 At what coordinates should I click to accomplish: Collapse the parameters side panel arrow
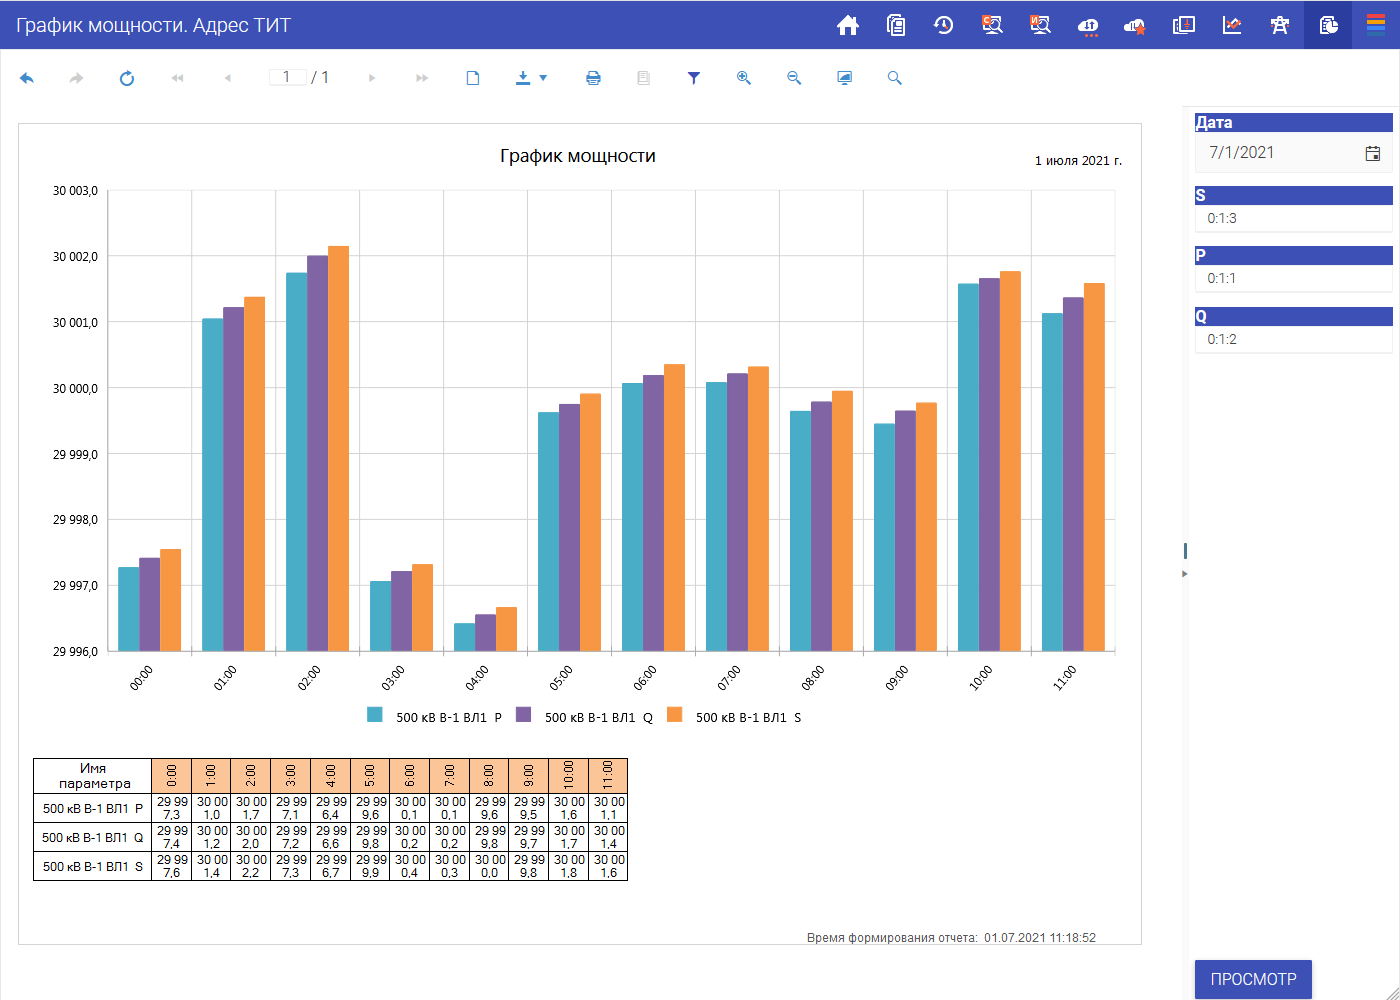[1185, 574]
